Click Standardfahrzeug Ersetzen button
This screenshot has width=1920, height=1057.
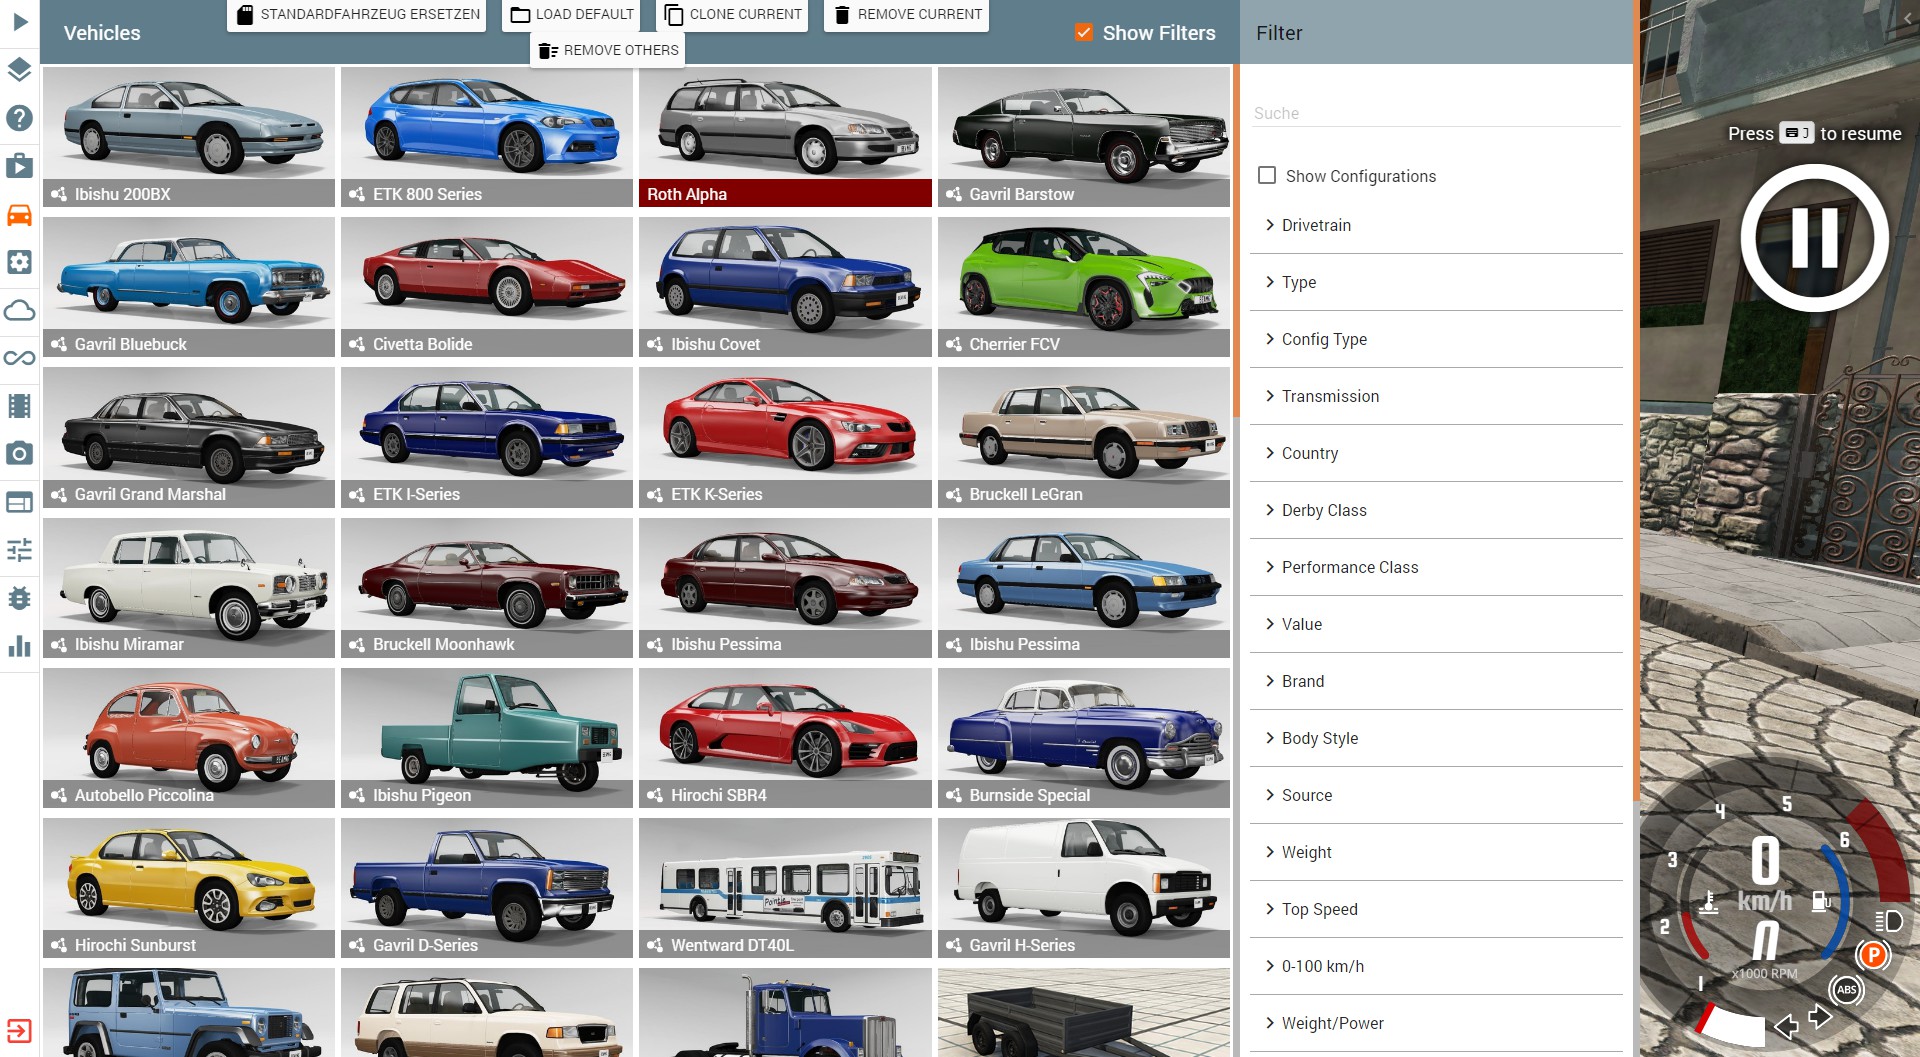click(x=357, y=15)
